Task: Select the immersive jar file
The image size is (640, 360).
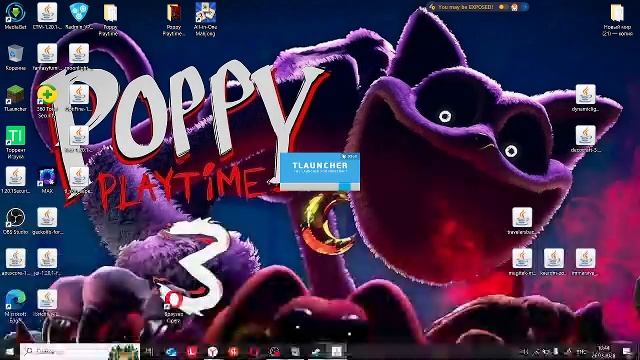Action: (x=585, y=262)
